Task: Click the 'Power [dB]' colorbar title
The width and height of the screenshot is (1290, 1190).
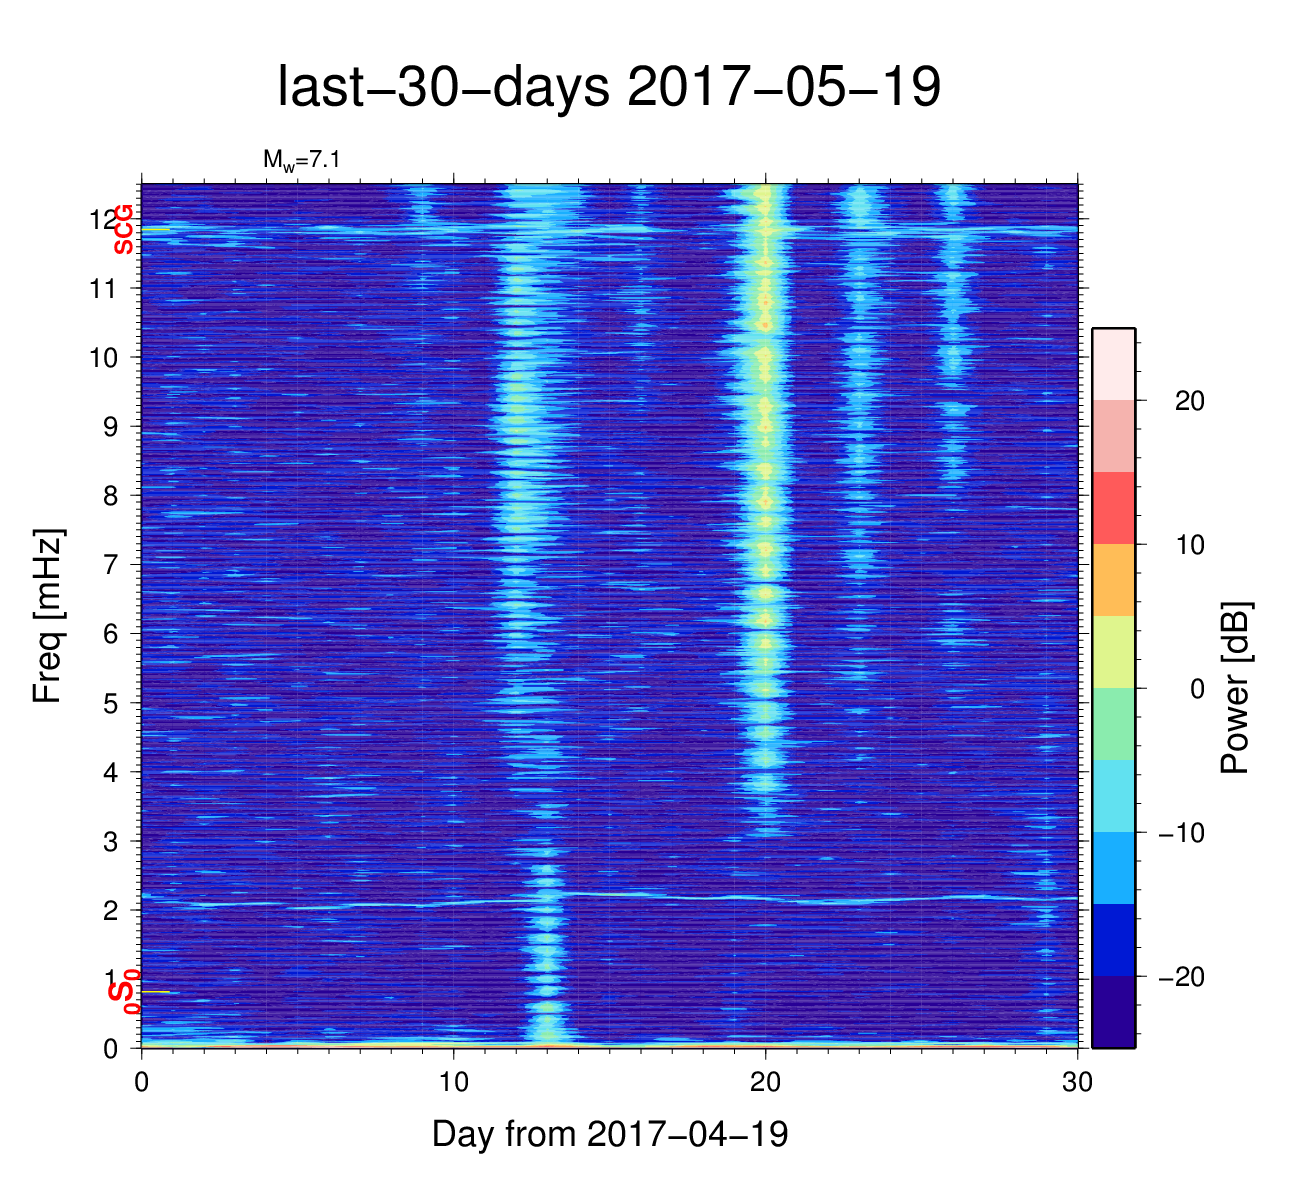Action: coord(1236,688)
